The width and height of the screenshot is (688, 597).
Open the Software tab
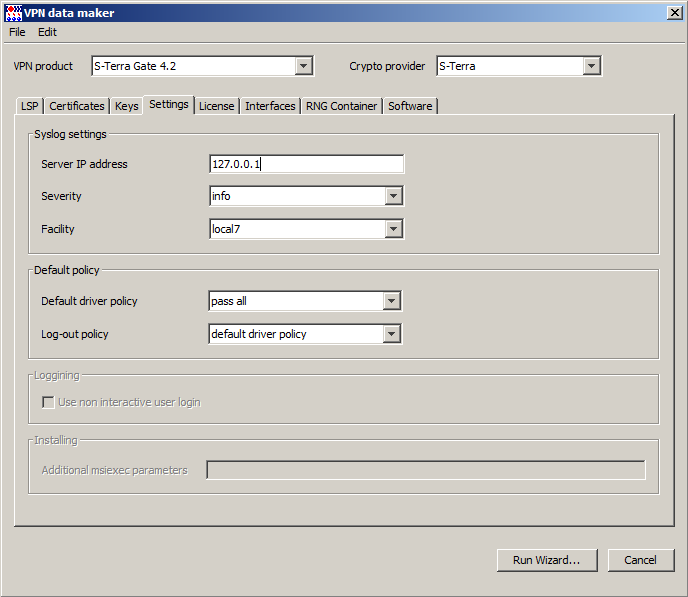click(410, 106)
